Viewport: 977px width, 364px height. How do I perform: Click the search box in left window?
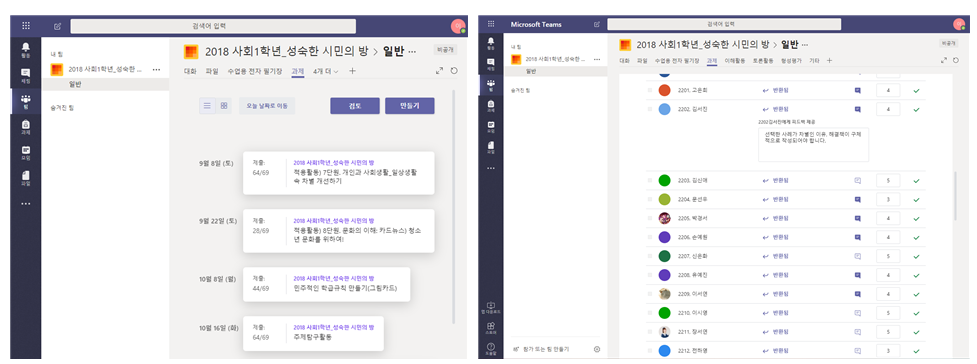(212, 26)
